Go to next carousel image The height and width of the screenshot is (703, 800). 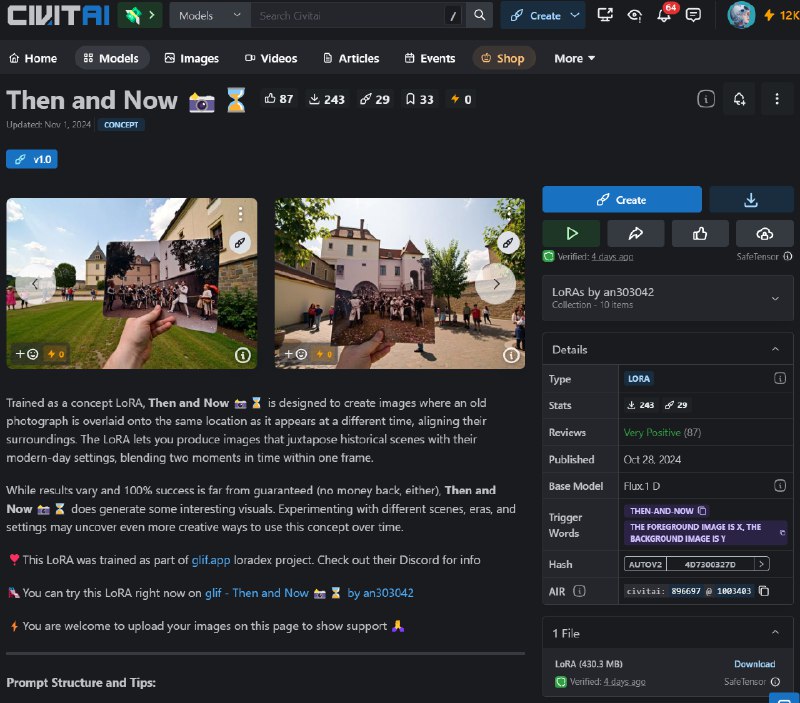[x=495, y=284]
